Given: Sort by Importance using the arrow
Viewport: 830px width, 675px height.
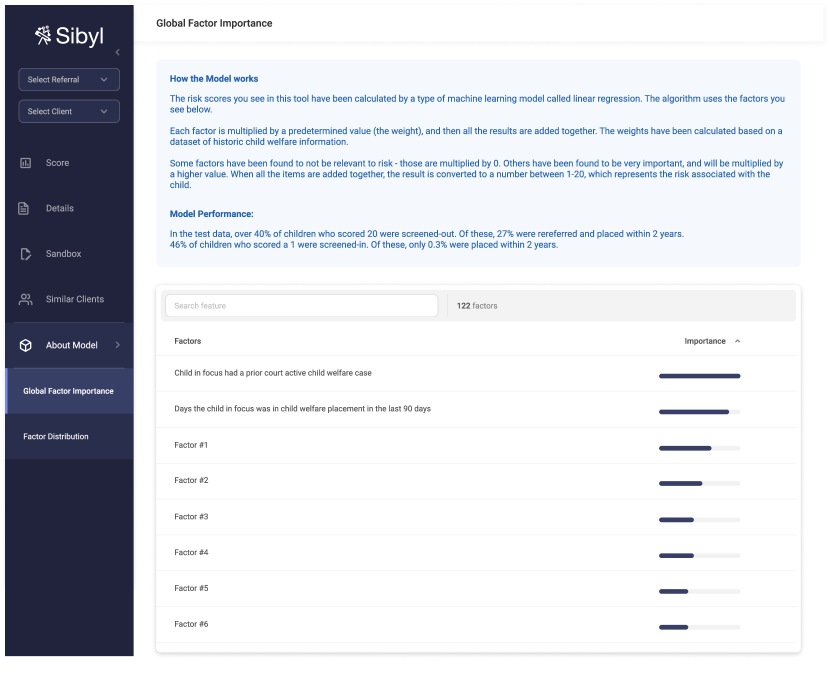Looking at the screenshot, I should pos(738,341).
